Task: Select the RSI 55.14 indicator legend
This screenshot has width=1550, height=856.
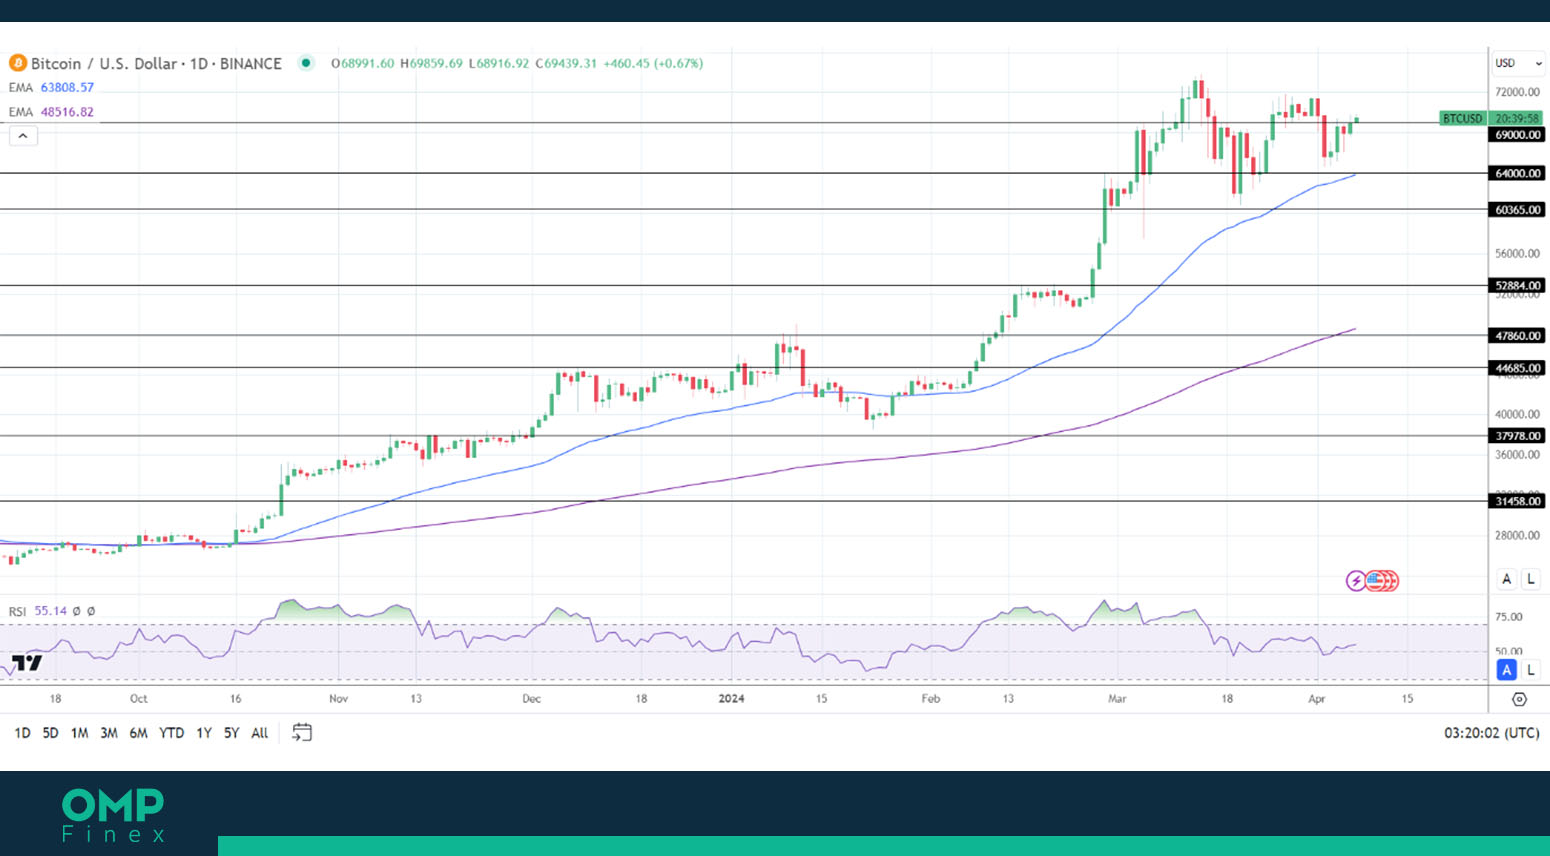Action: [x=52, y=611]
